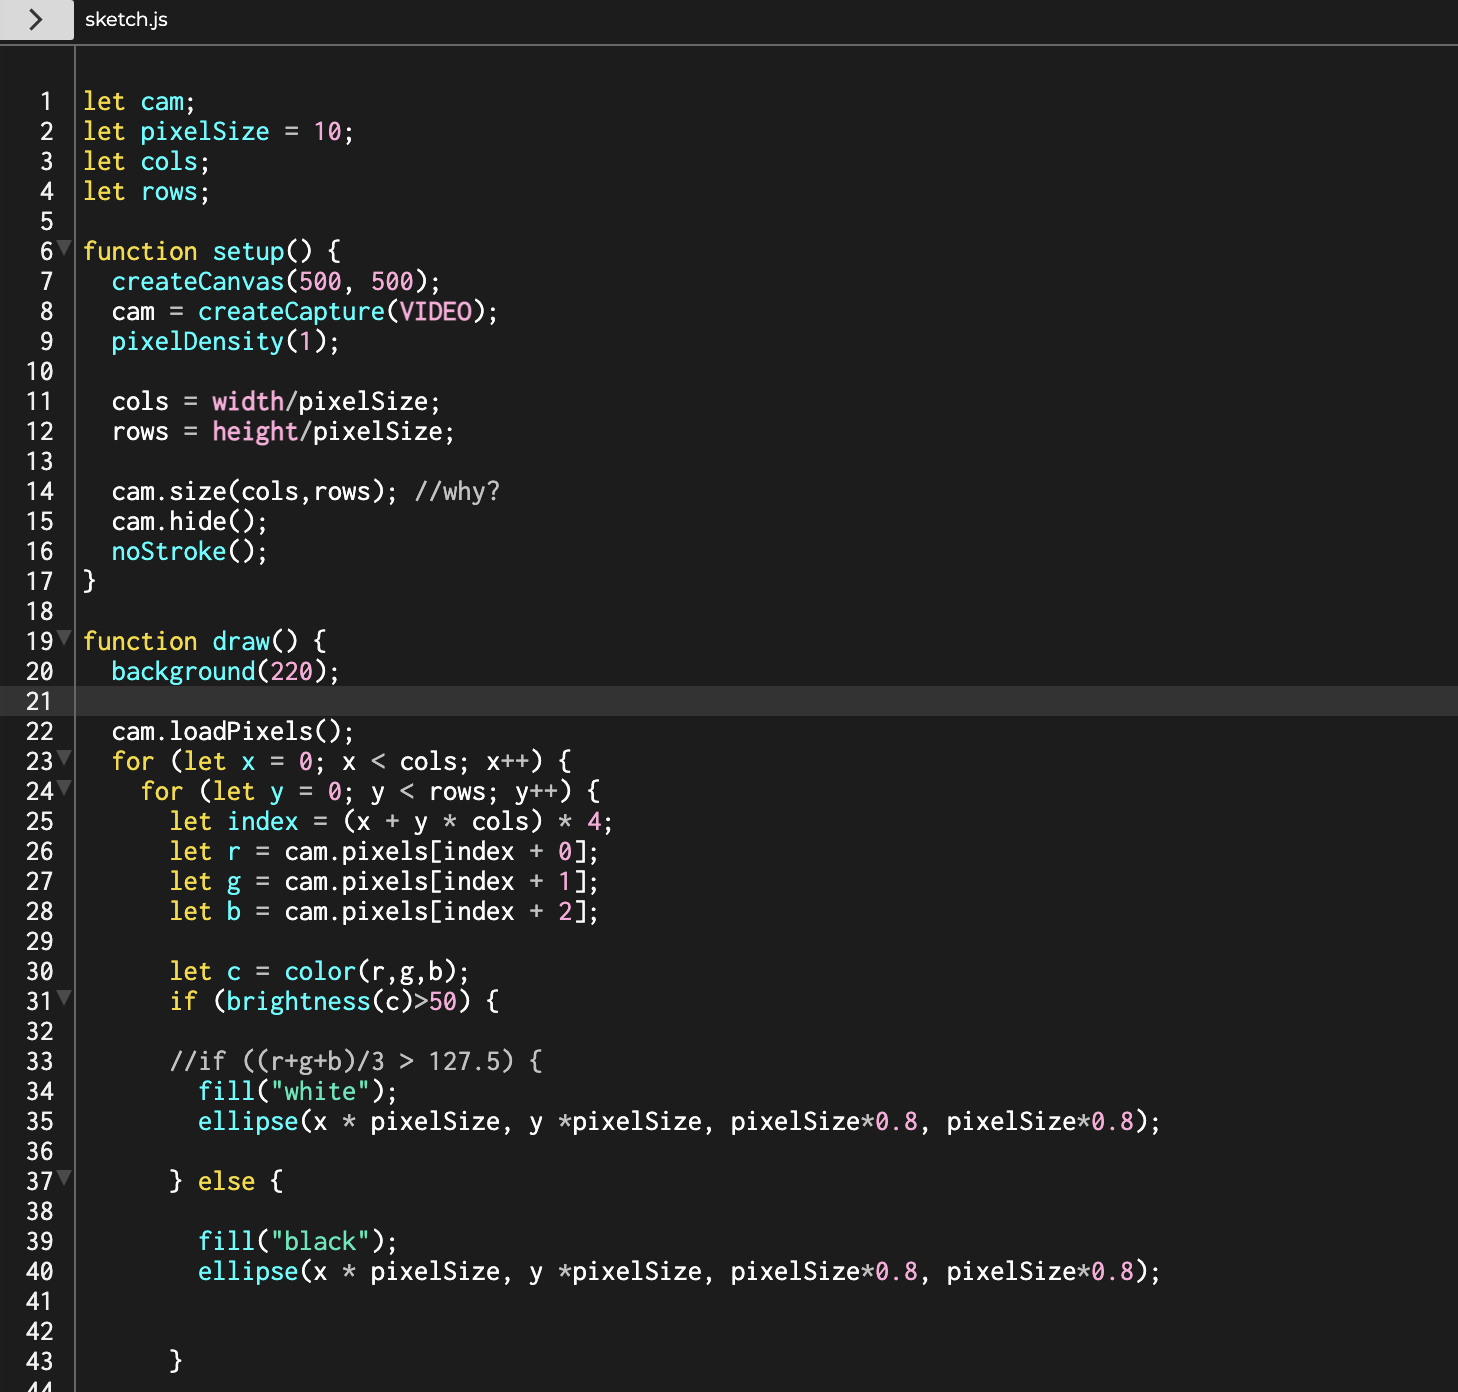The width and height of the screenshot is (1458, 1392).
Task: Select the sketch.js file tab
Action: pyautogui.click(x=126, y=20)
